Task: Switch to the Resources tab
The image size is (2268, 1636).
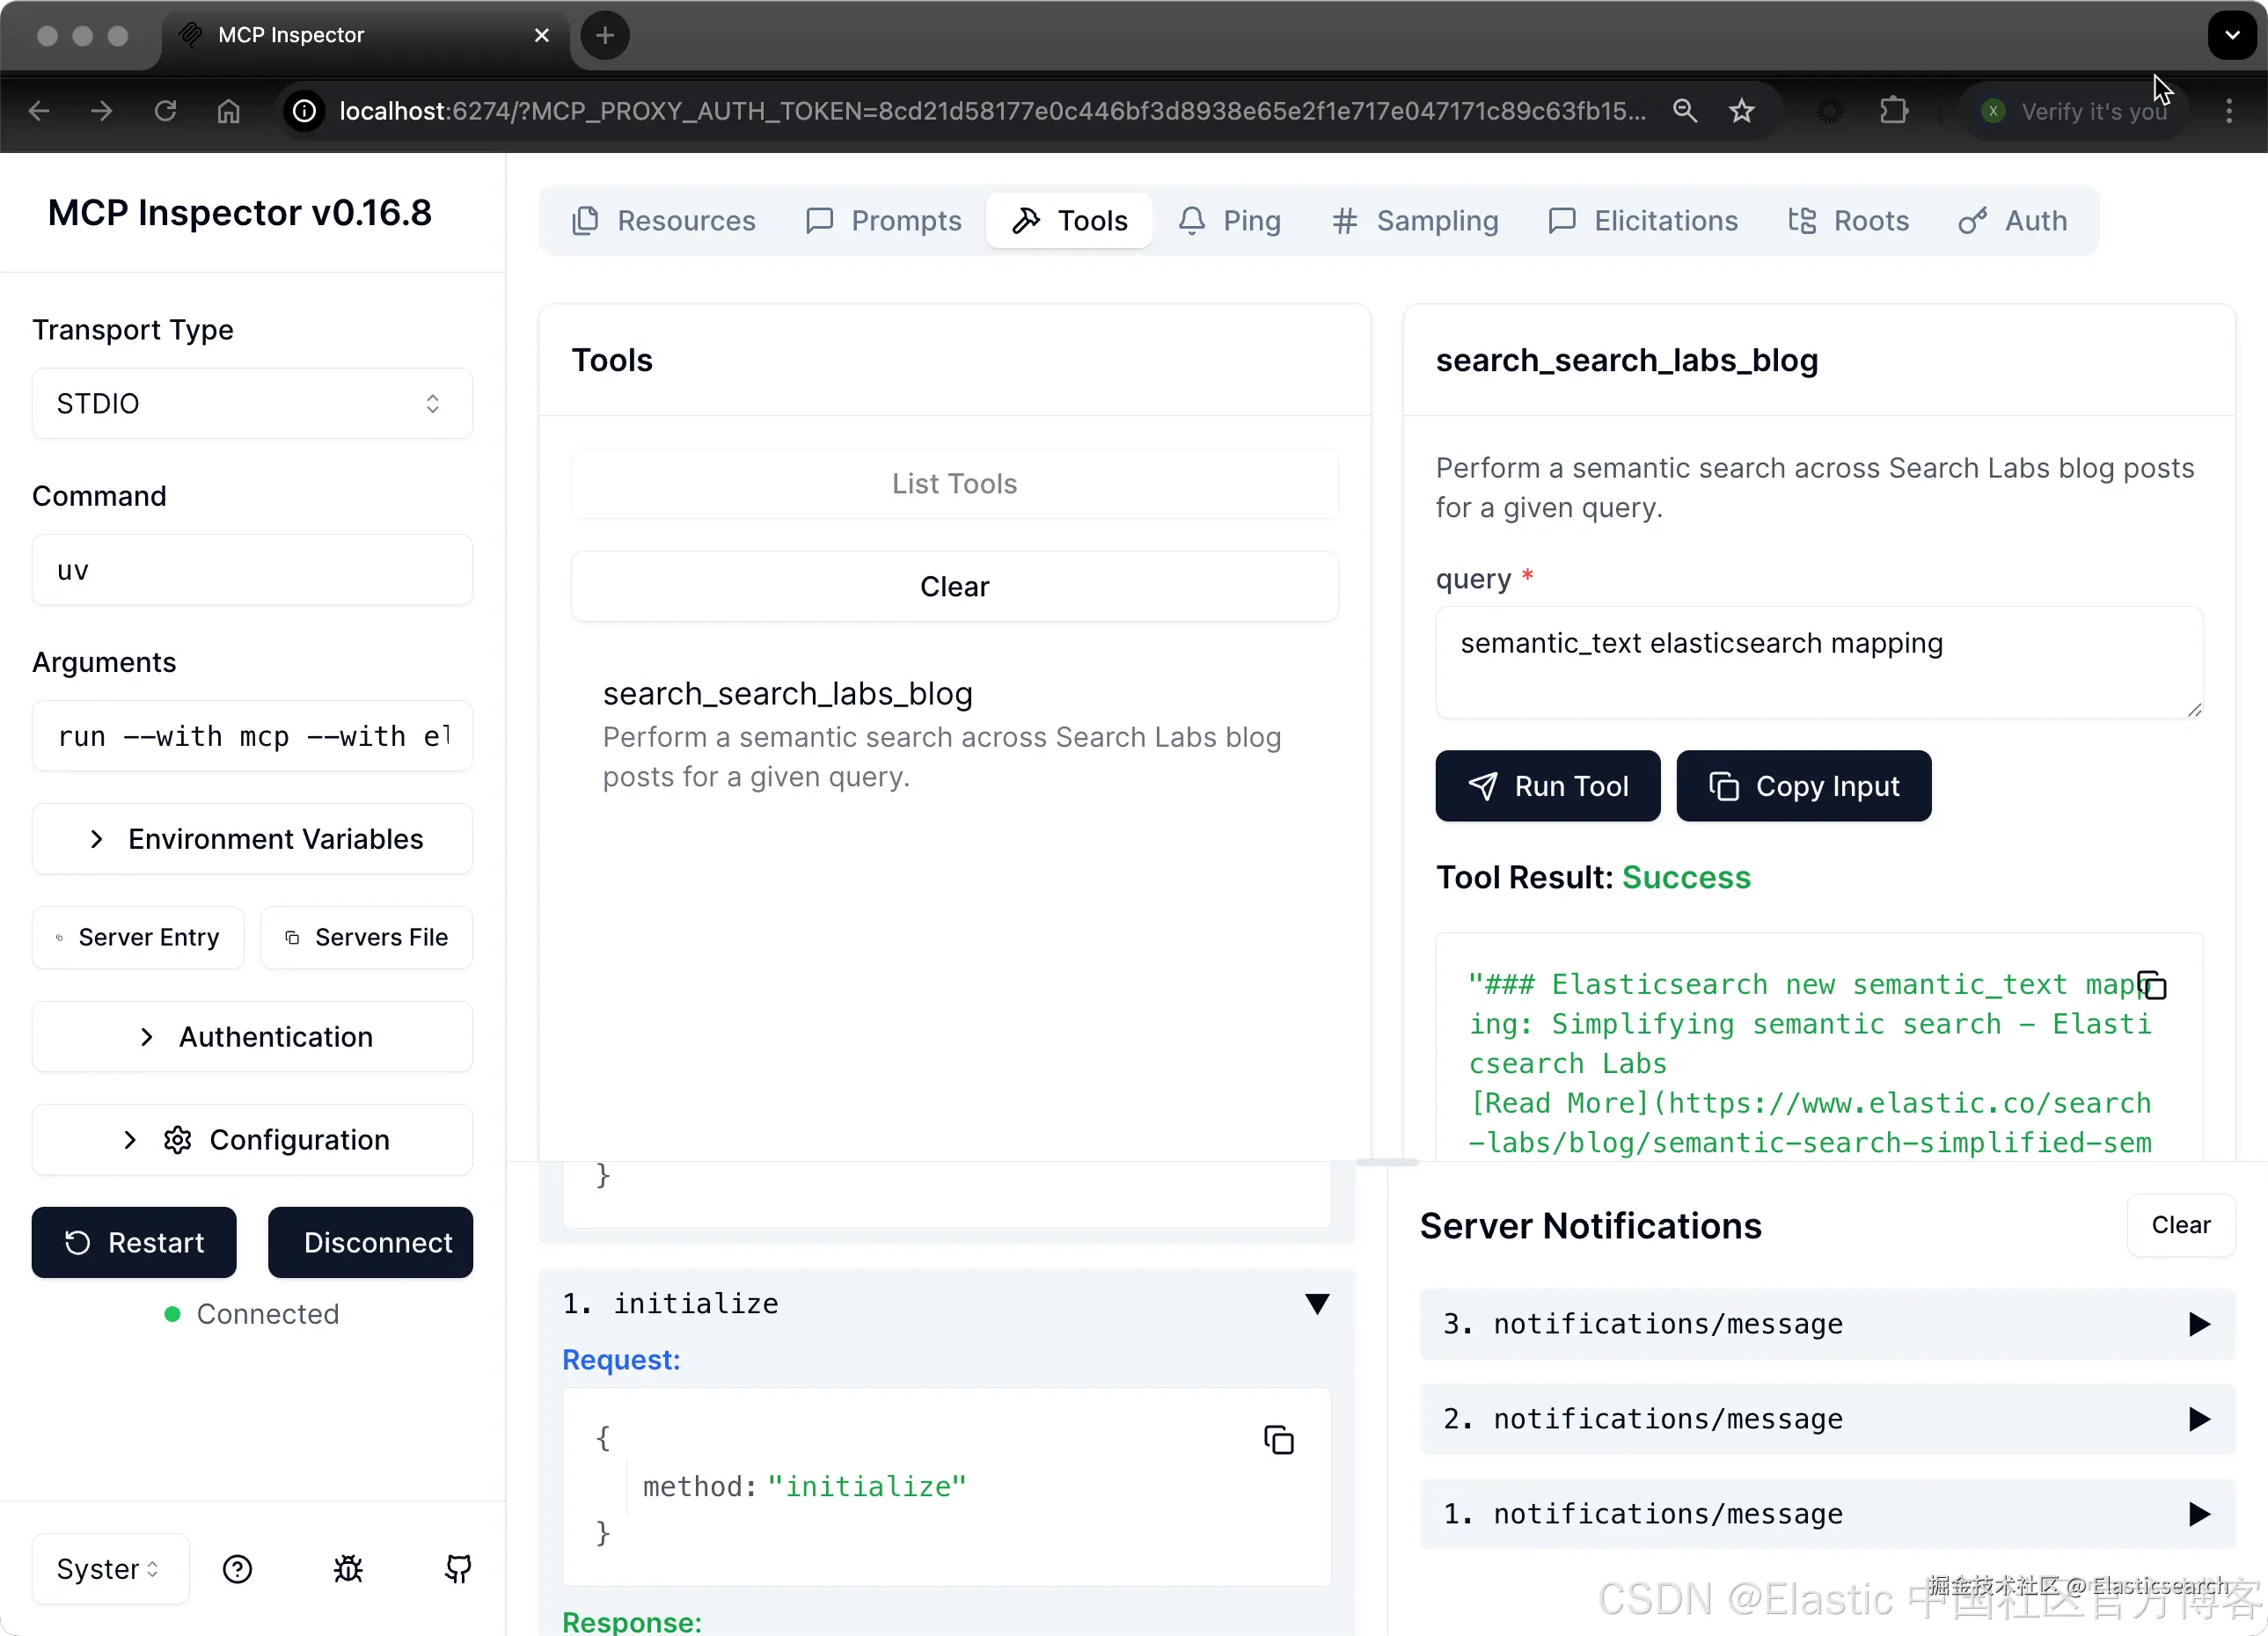Action: pos(664,220)
